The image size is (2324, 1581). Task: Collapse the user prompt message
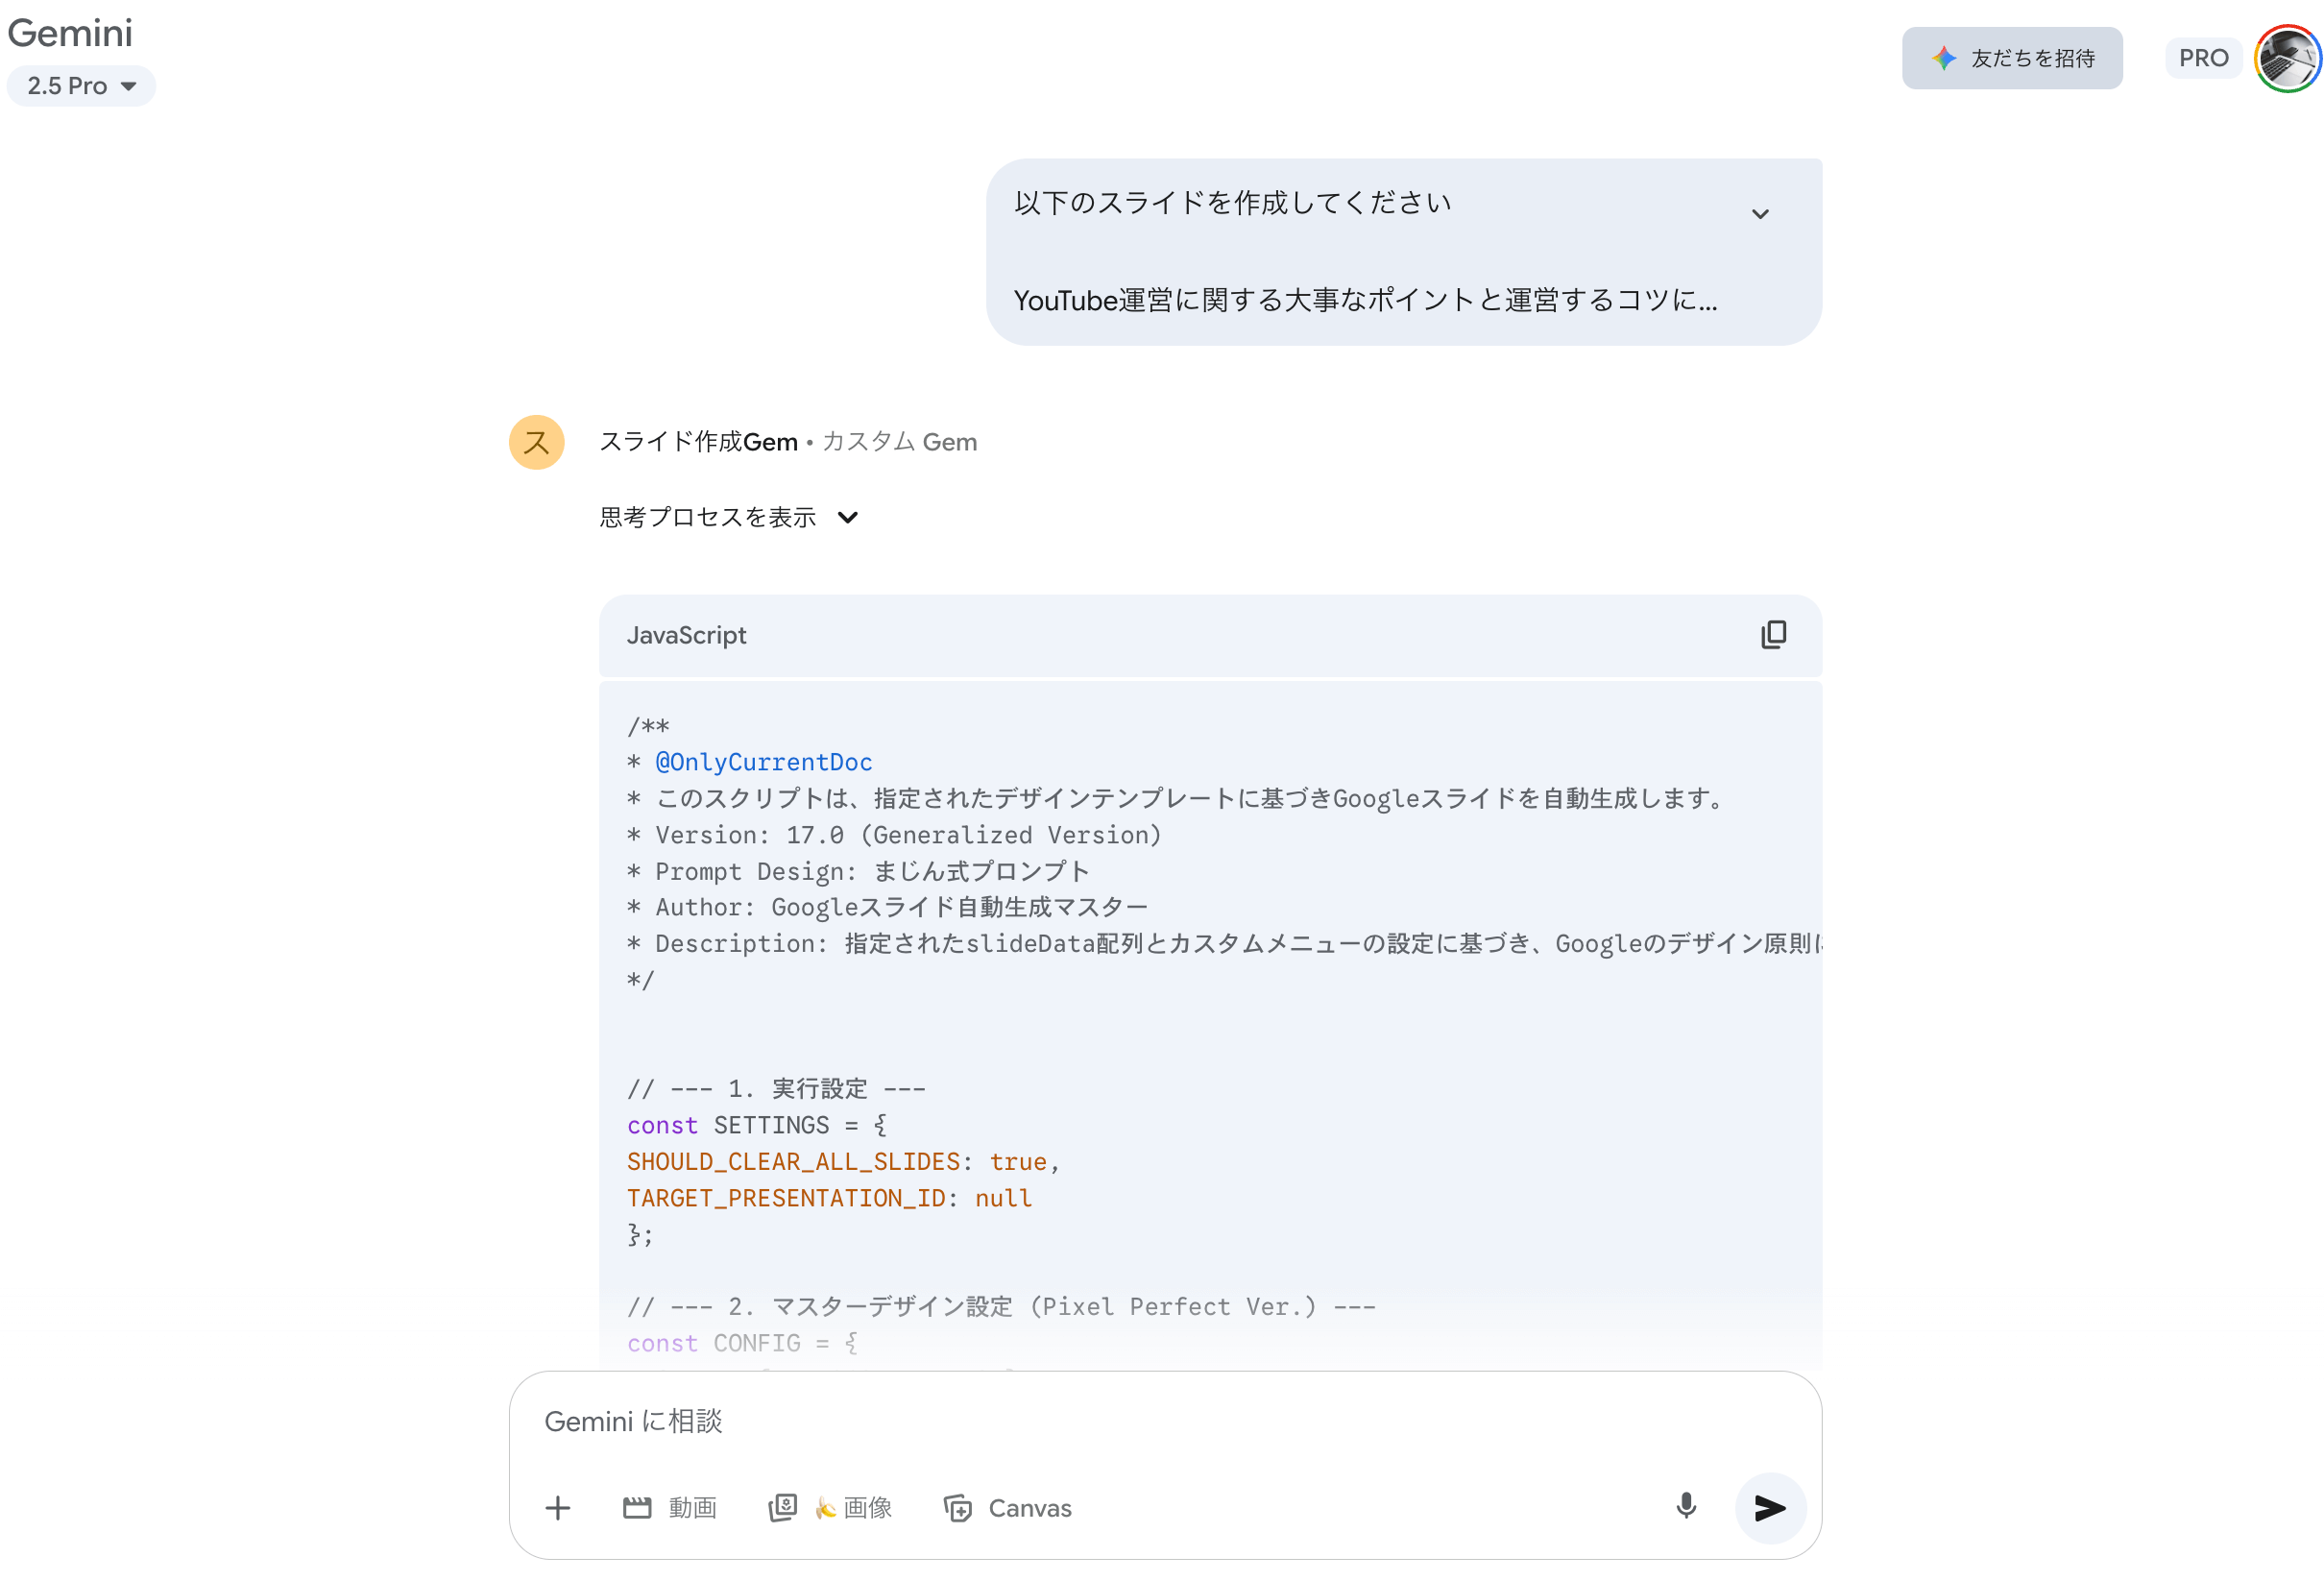point(1762,213)
